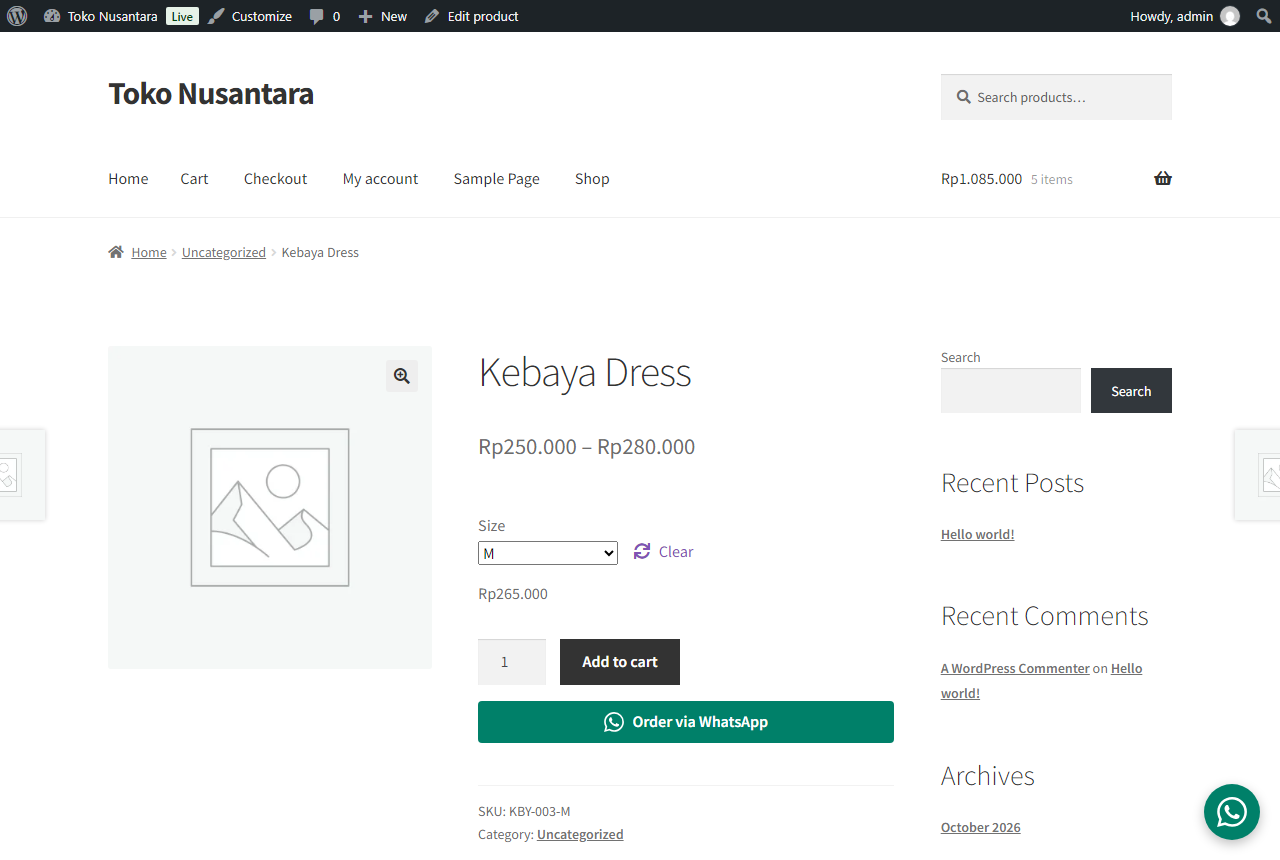Open A WordPress Commenter link

point(1015,669)
